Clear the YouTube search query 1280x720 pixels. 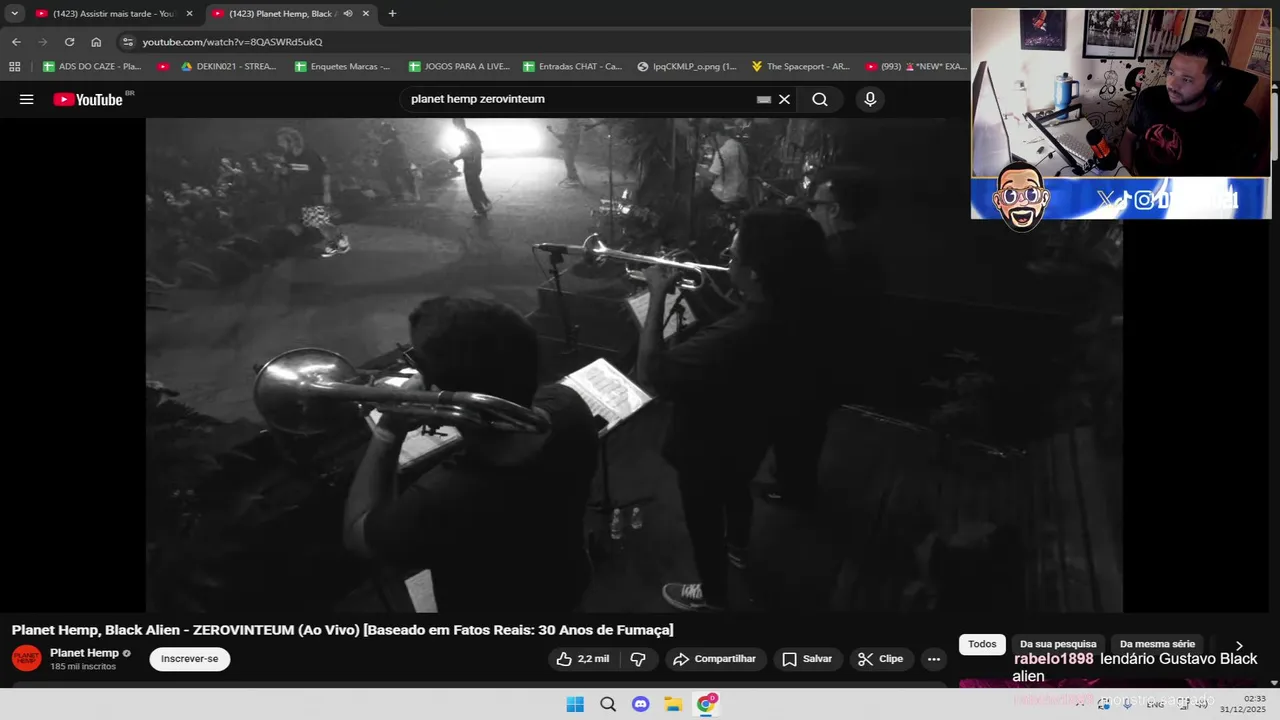[785, 99]
